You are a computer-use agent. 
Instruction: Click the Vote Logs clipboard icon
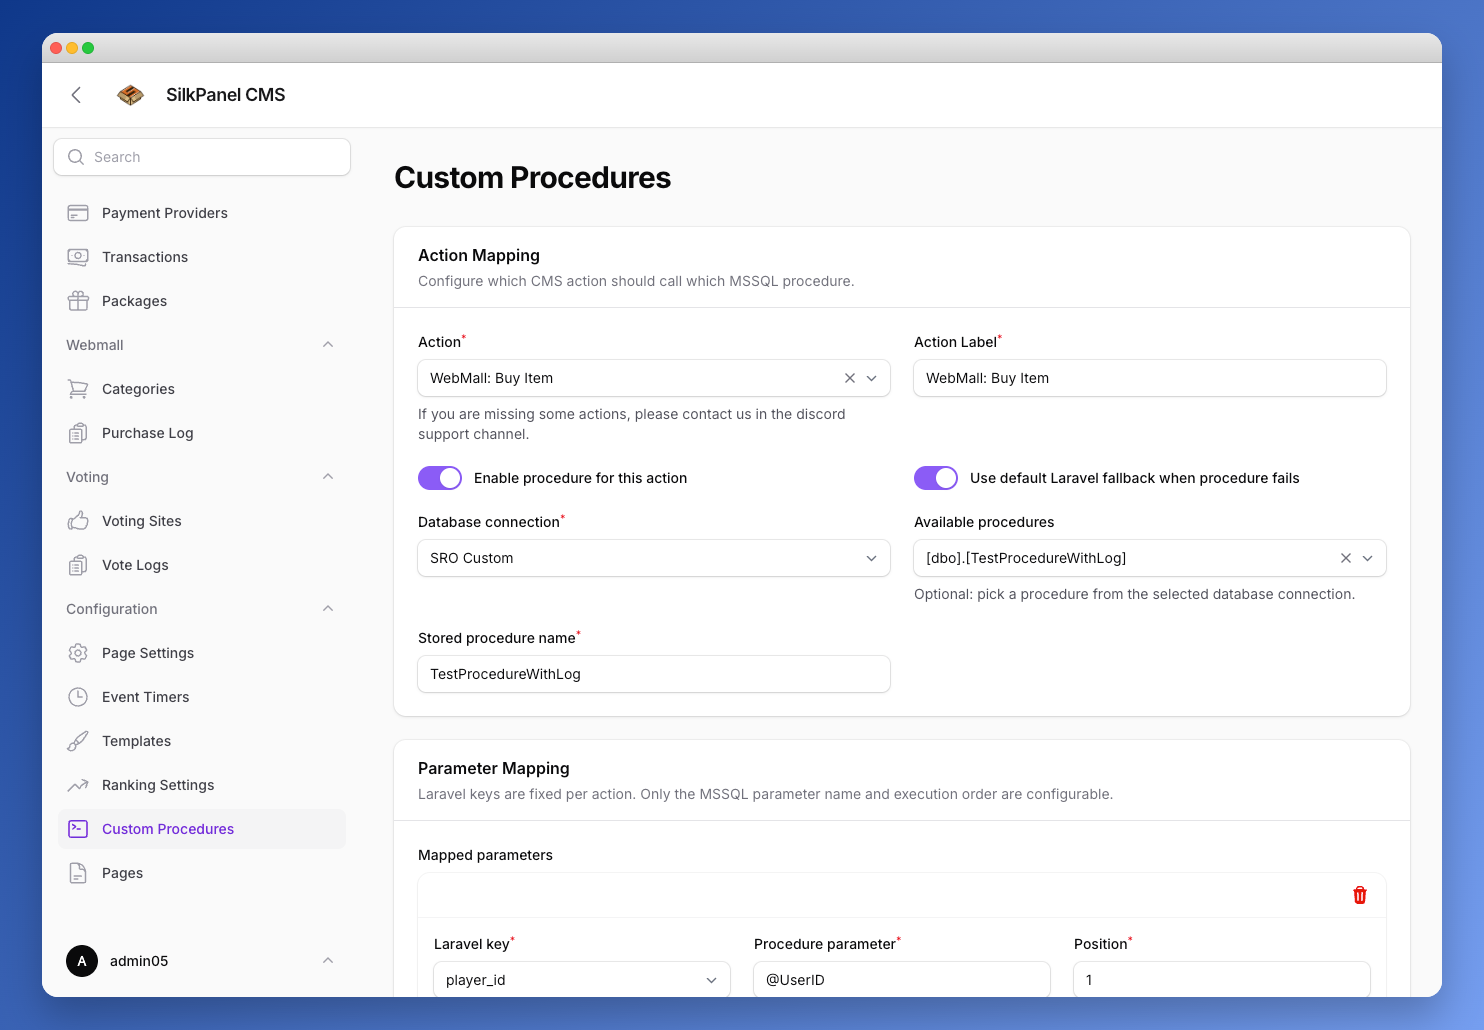[x=78, y=565]
